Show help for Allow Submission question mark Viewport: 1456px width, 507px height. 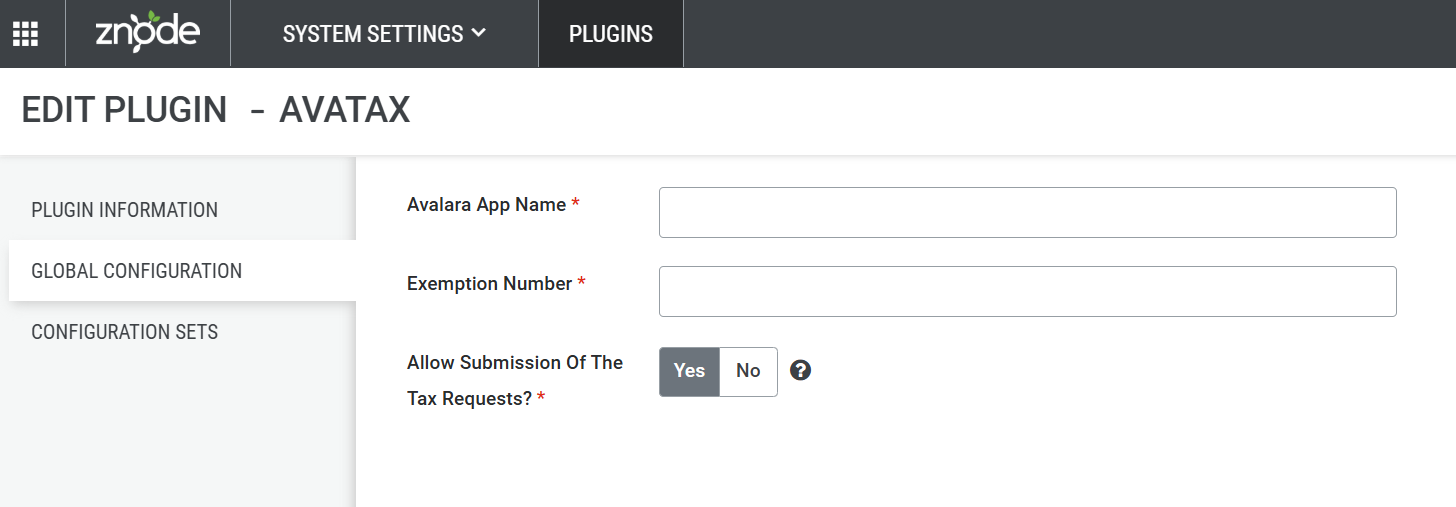(x=800, y=370)
